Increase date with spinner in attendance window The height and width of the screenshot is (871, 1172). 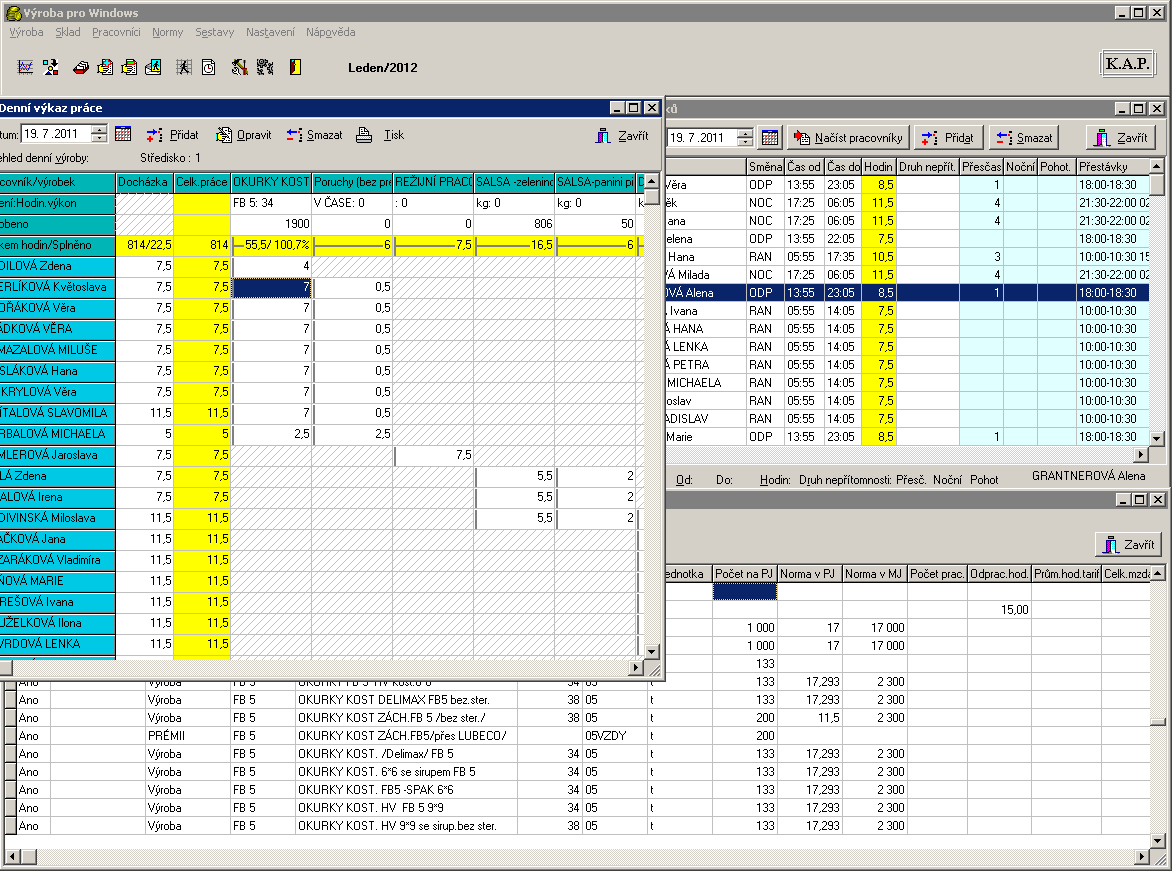click(745, 133)
